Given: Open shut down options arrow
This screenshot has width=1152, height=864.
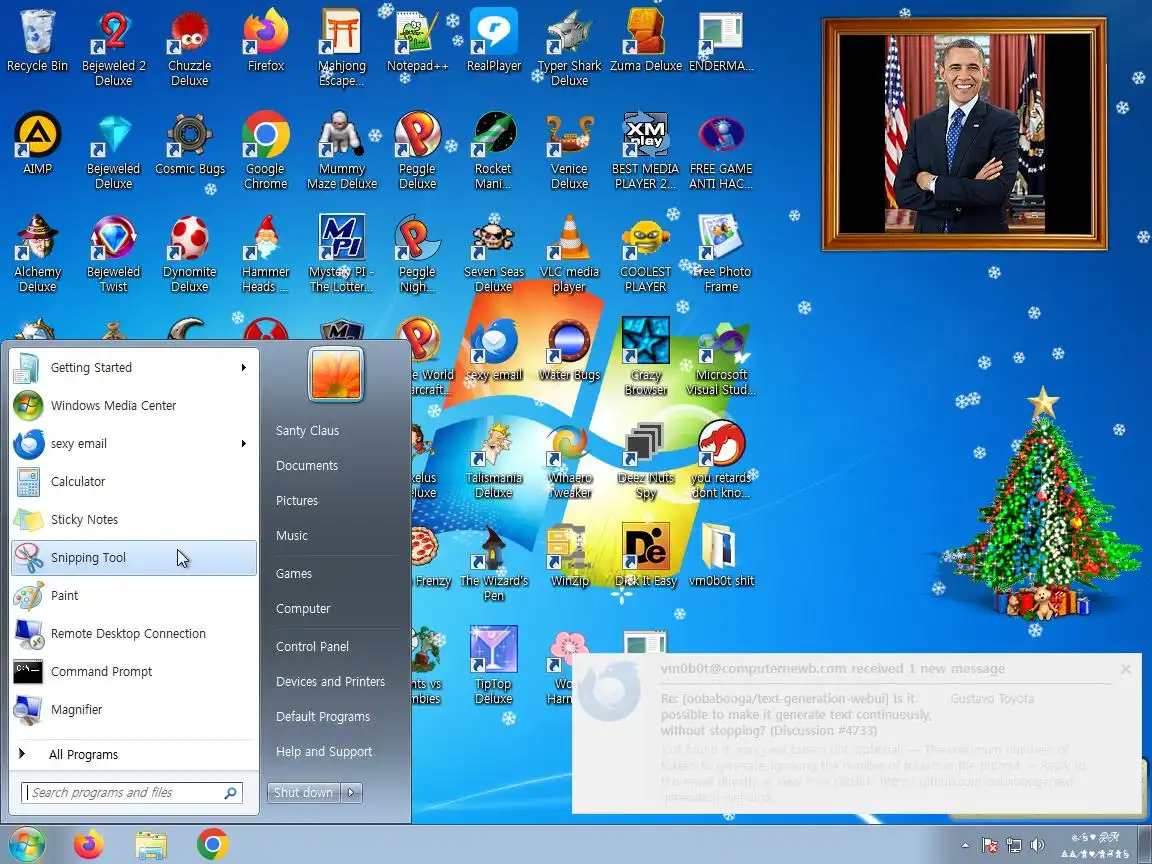Looking at the screenshot, I should 351,792.
